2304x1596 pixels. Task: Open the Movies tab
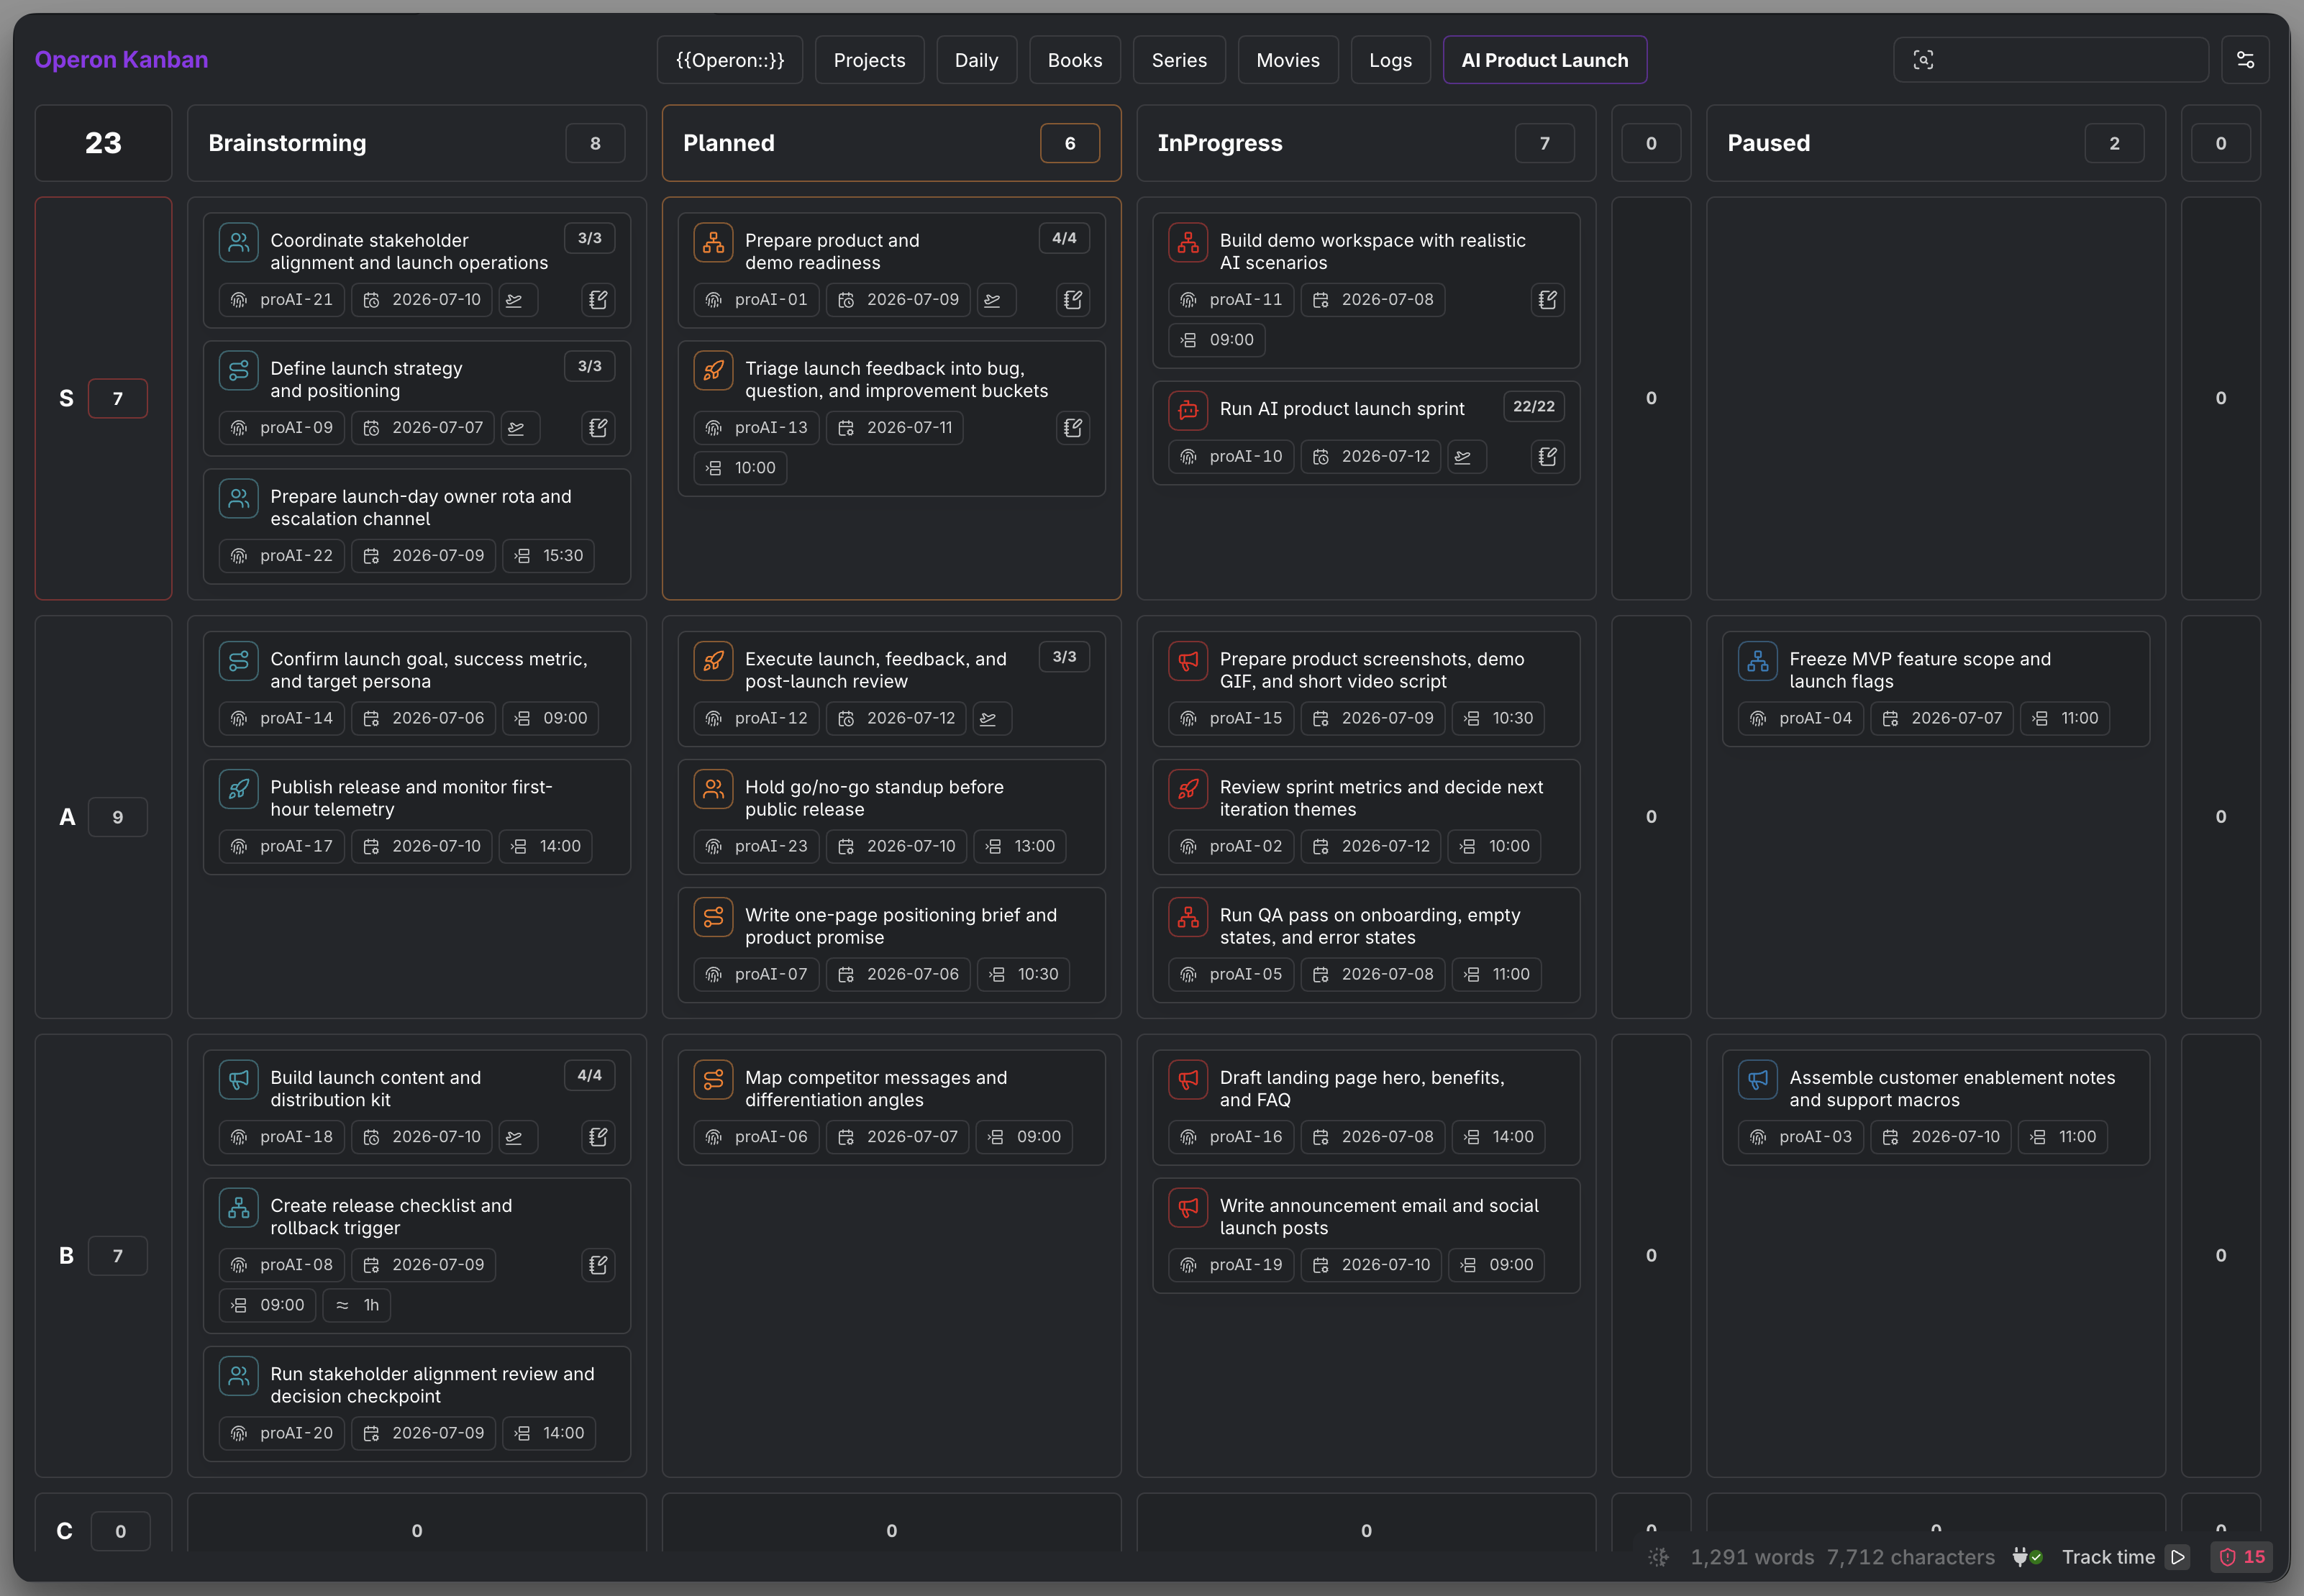1287,60
